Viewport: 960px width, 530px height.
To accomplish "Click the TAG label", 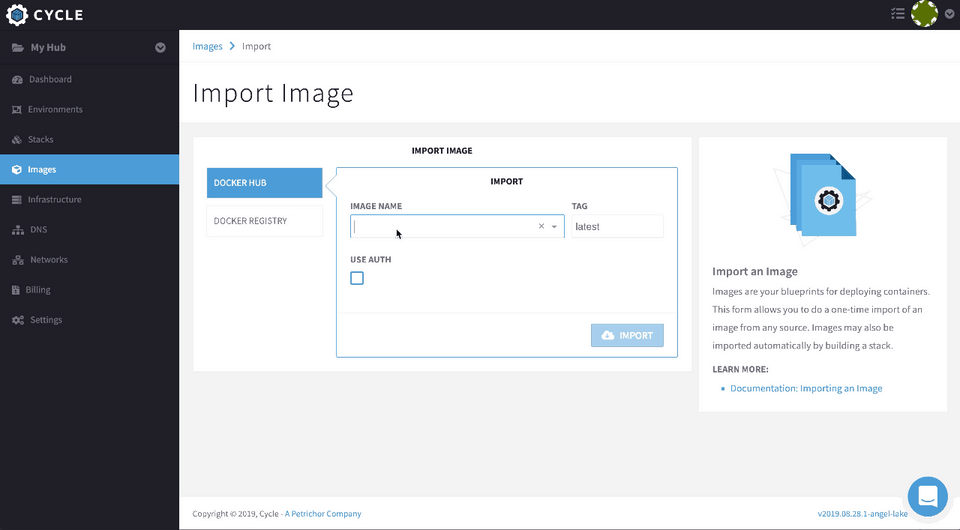I will [x=579, y=206].
